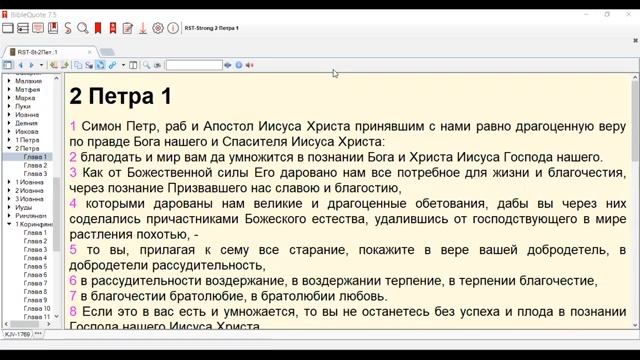This screenshot has width=640, height=360.
Task: Select Глава 5 under 1 Коринфянам
Action: pyautogui.click(x=35, y=266)
